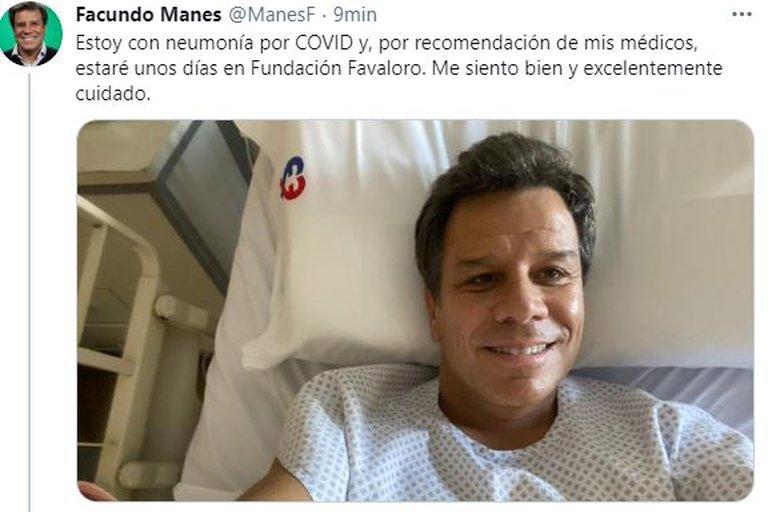Open the tweet's three-dot more options menu
The width and height of the screenshot is (768, 512).
(x=742, y=15)
